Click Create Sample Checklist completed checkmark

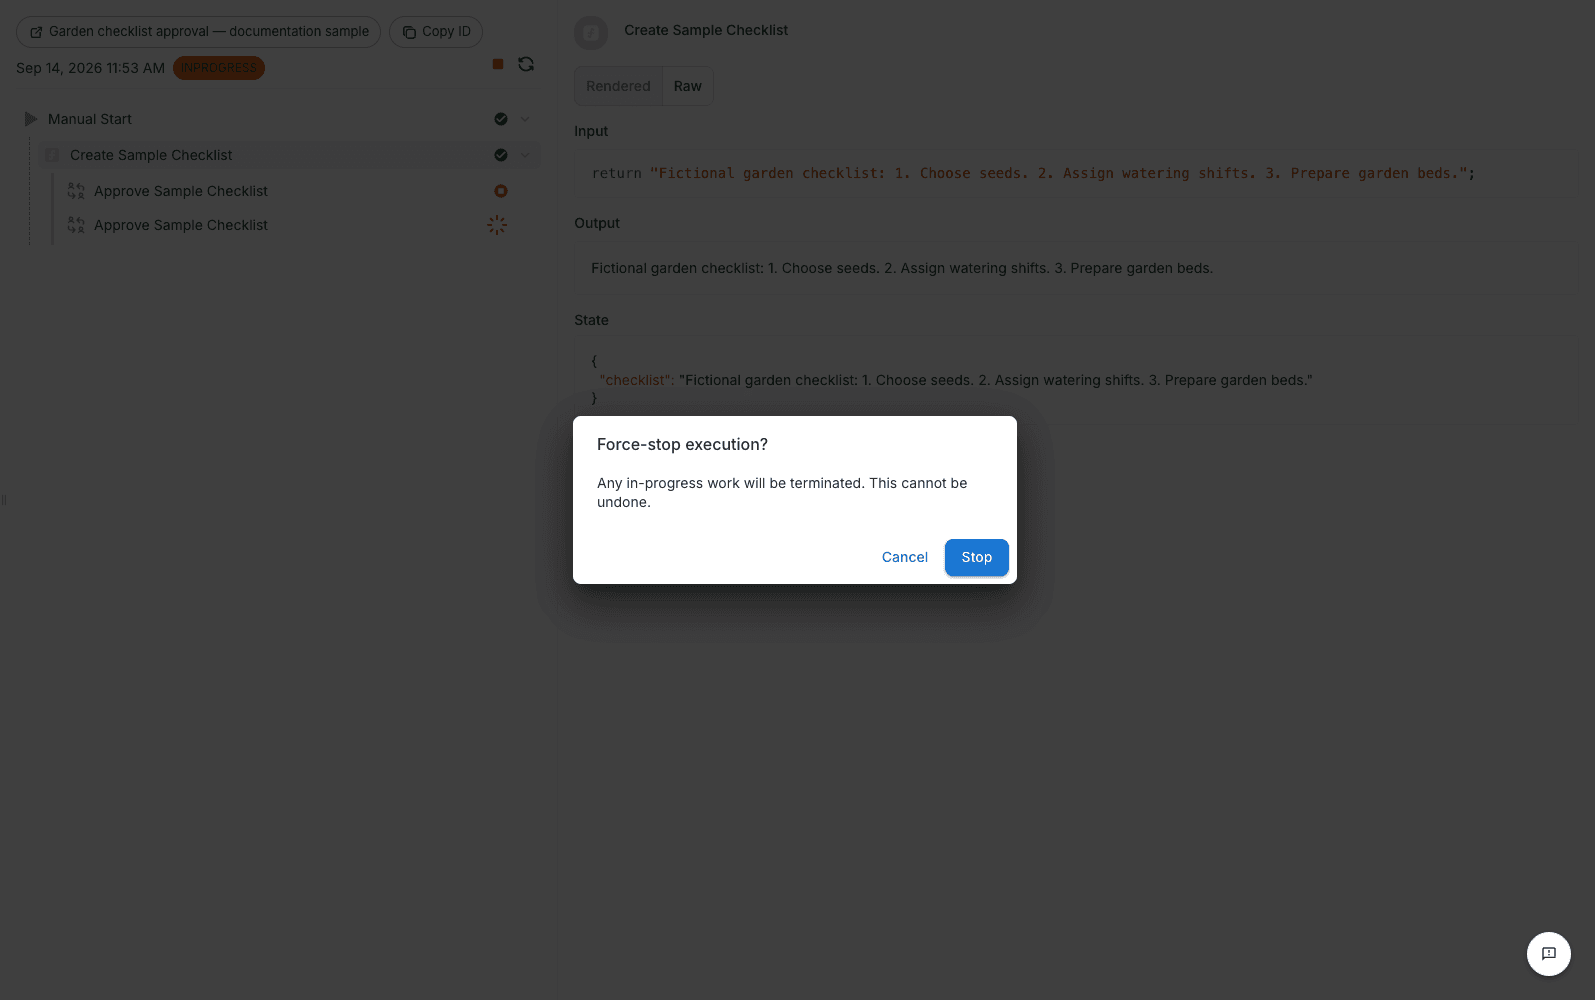point(501,155)
